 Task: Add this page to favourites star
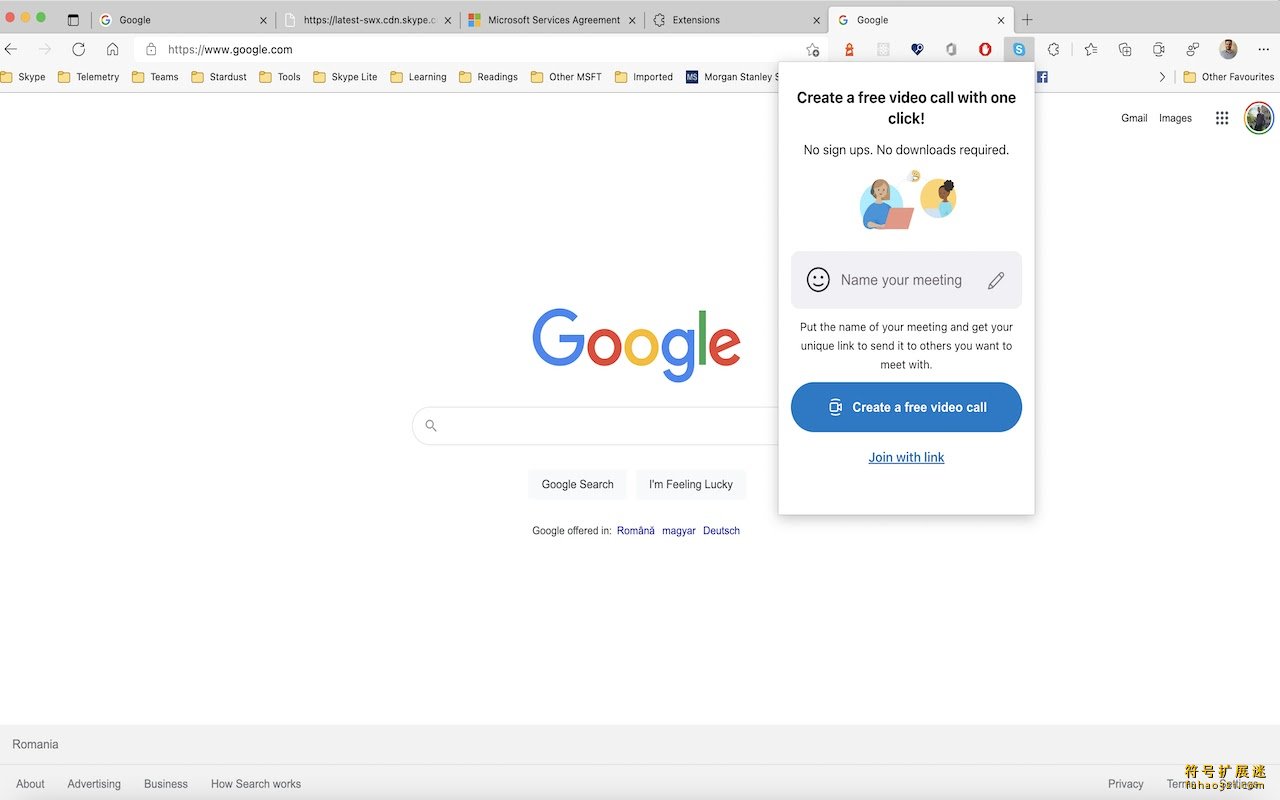(x=812, y=49)
